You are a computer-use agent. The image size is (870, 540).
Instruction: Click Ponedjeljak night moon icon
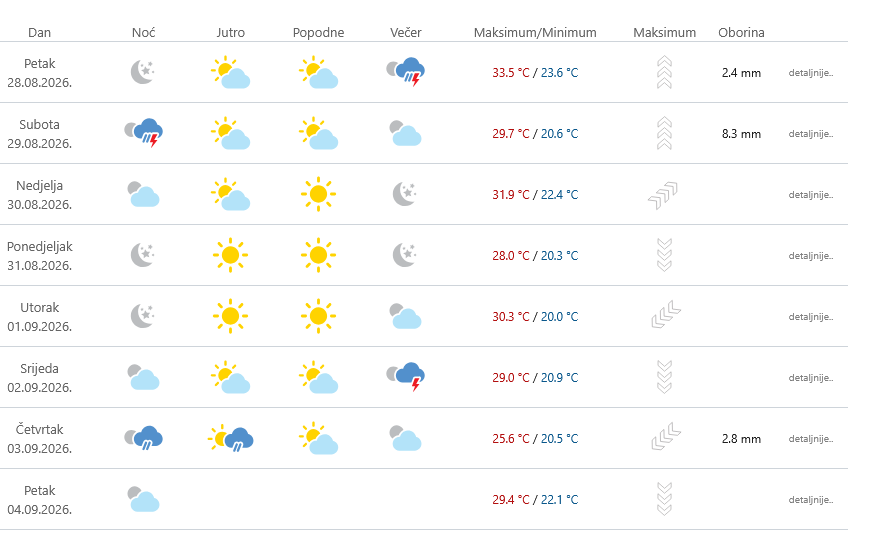143,255
